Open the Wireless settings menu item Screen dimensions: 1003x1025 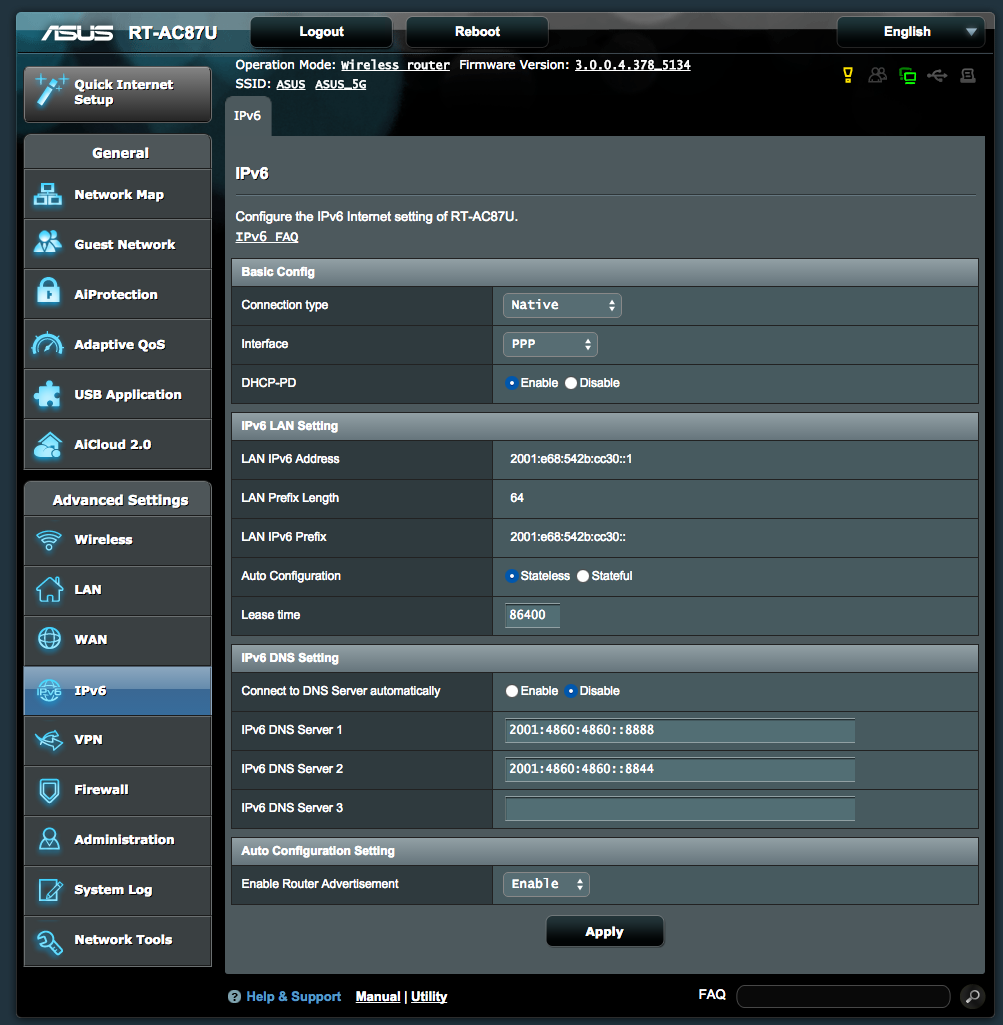(x=103, y=540)
